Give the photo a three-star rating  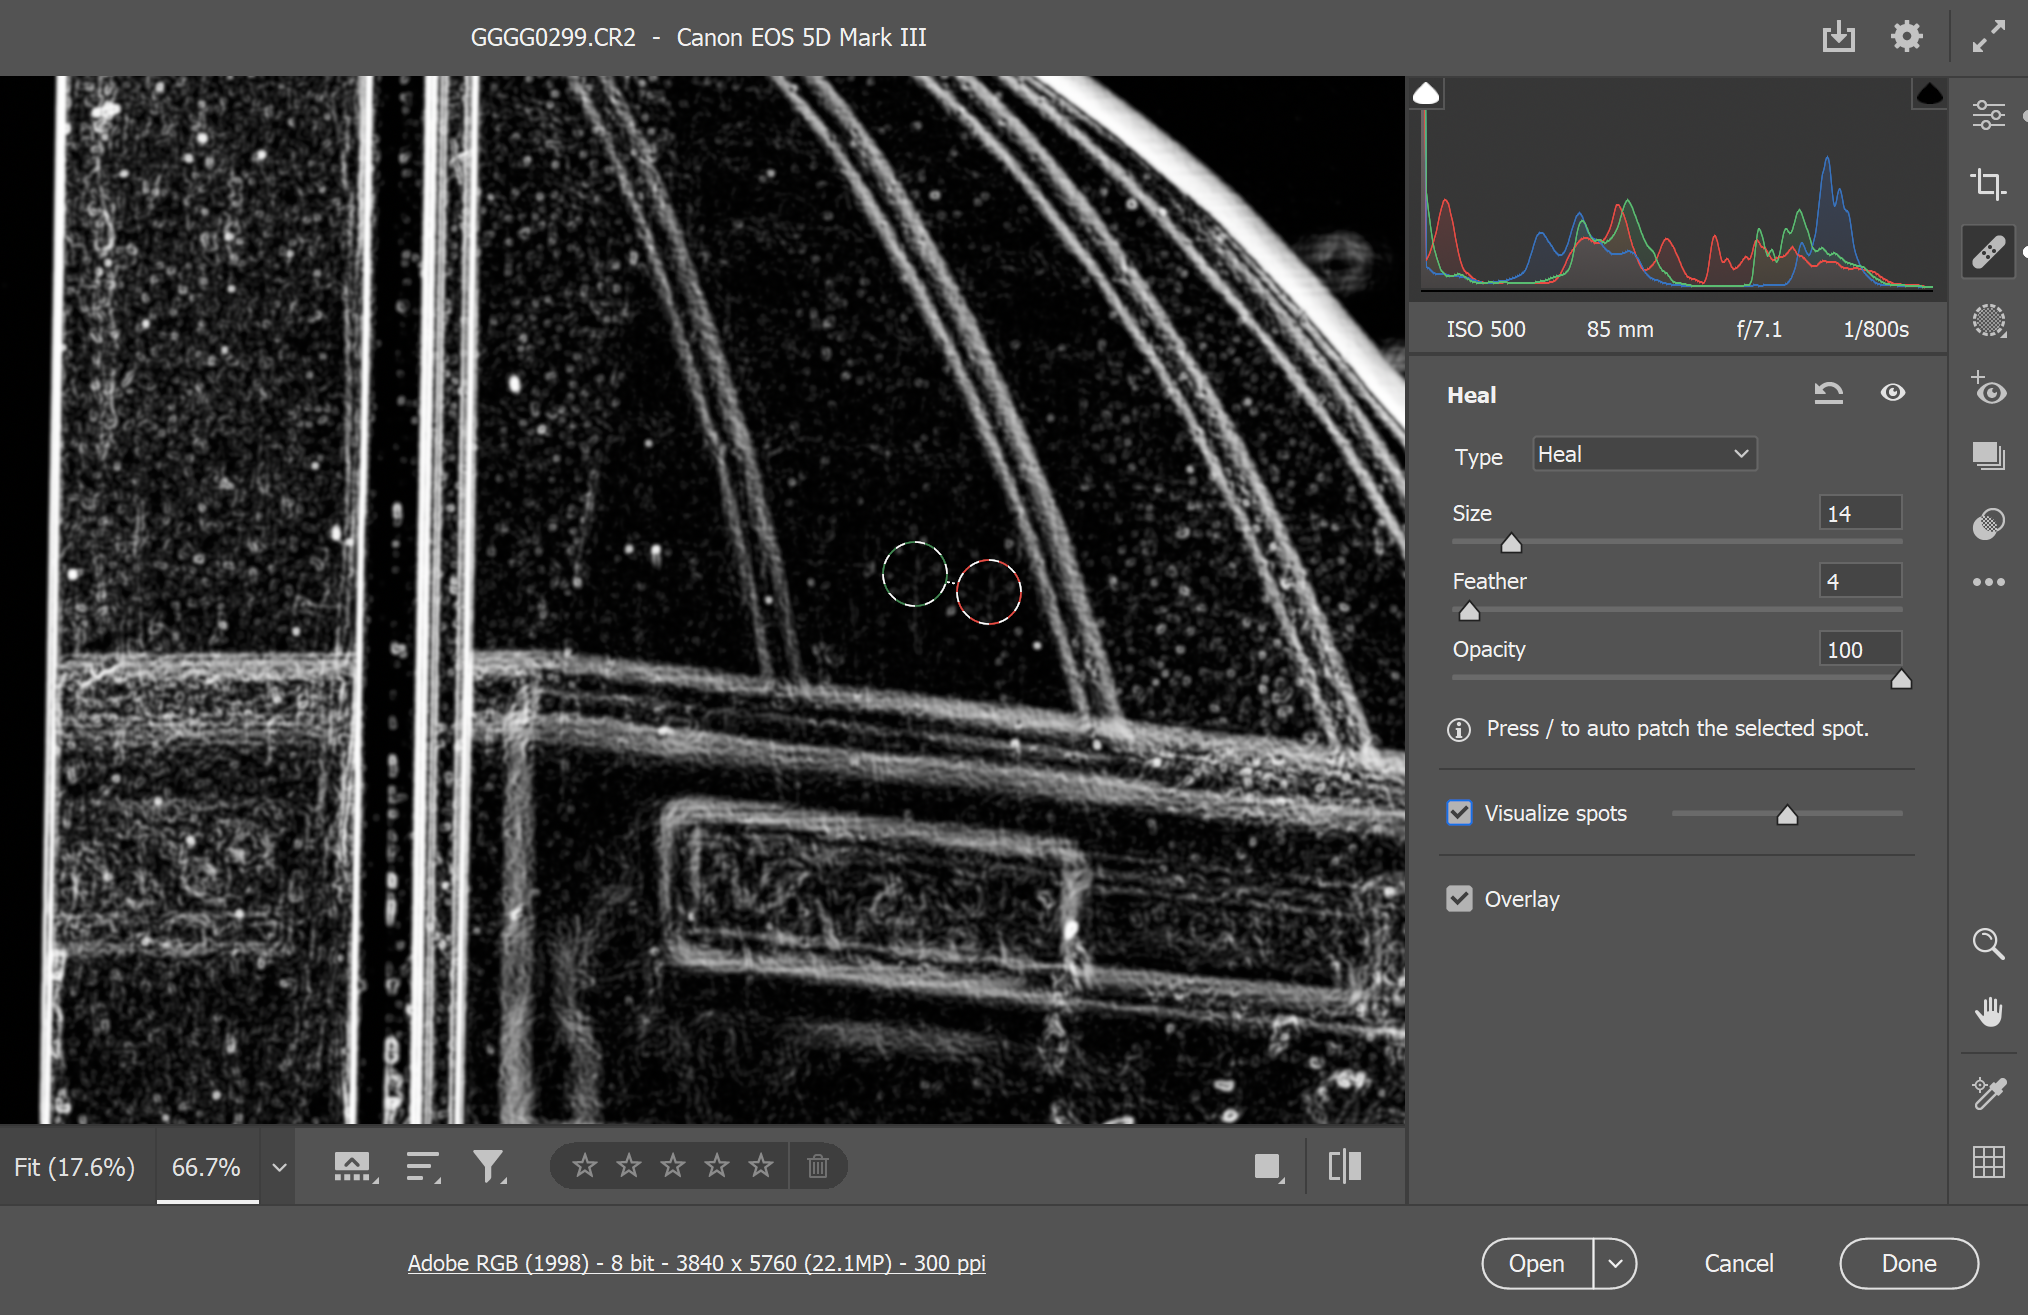tap(672, 1165)
